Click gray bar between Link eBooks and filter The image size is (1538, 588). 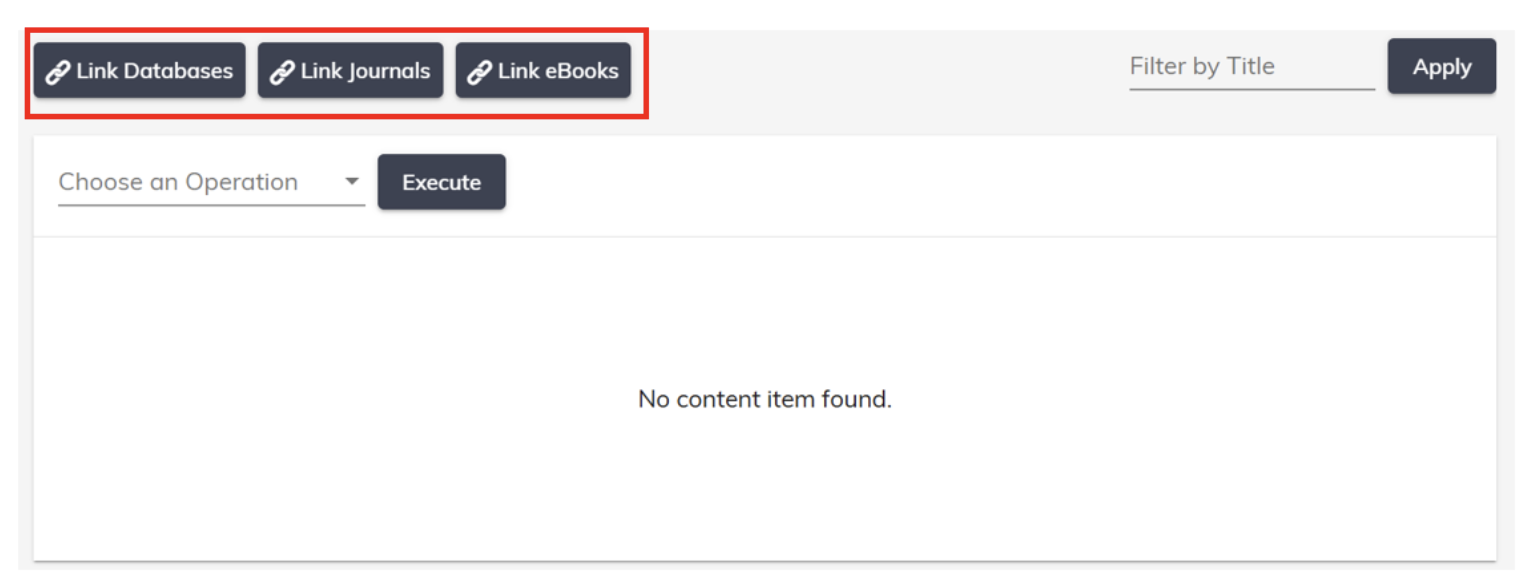point(880,70)
